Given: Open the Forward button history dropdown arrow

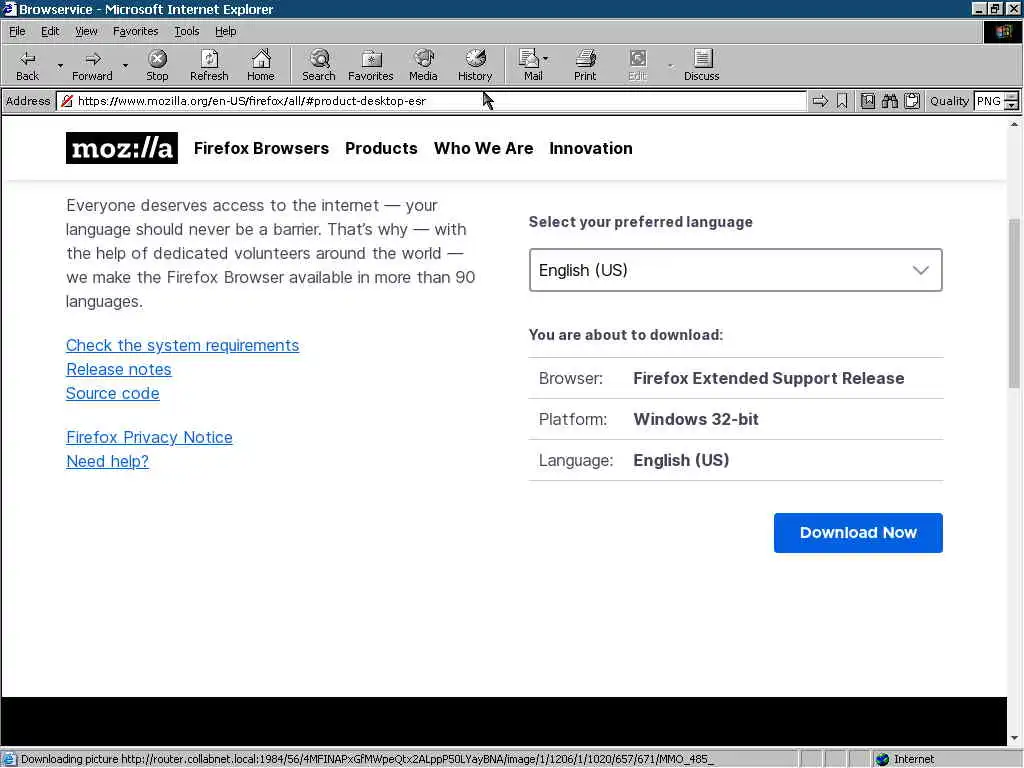Looking at the screenshot, I should [125, 65].
